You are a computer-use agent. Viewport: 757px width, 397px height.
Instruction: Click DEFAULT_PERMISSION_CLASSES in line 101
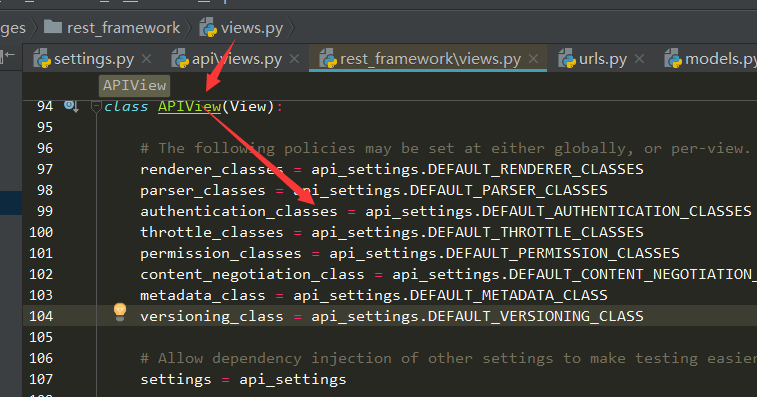(x=563, y=254)
